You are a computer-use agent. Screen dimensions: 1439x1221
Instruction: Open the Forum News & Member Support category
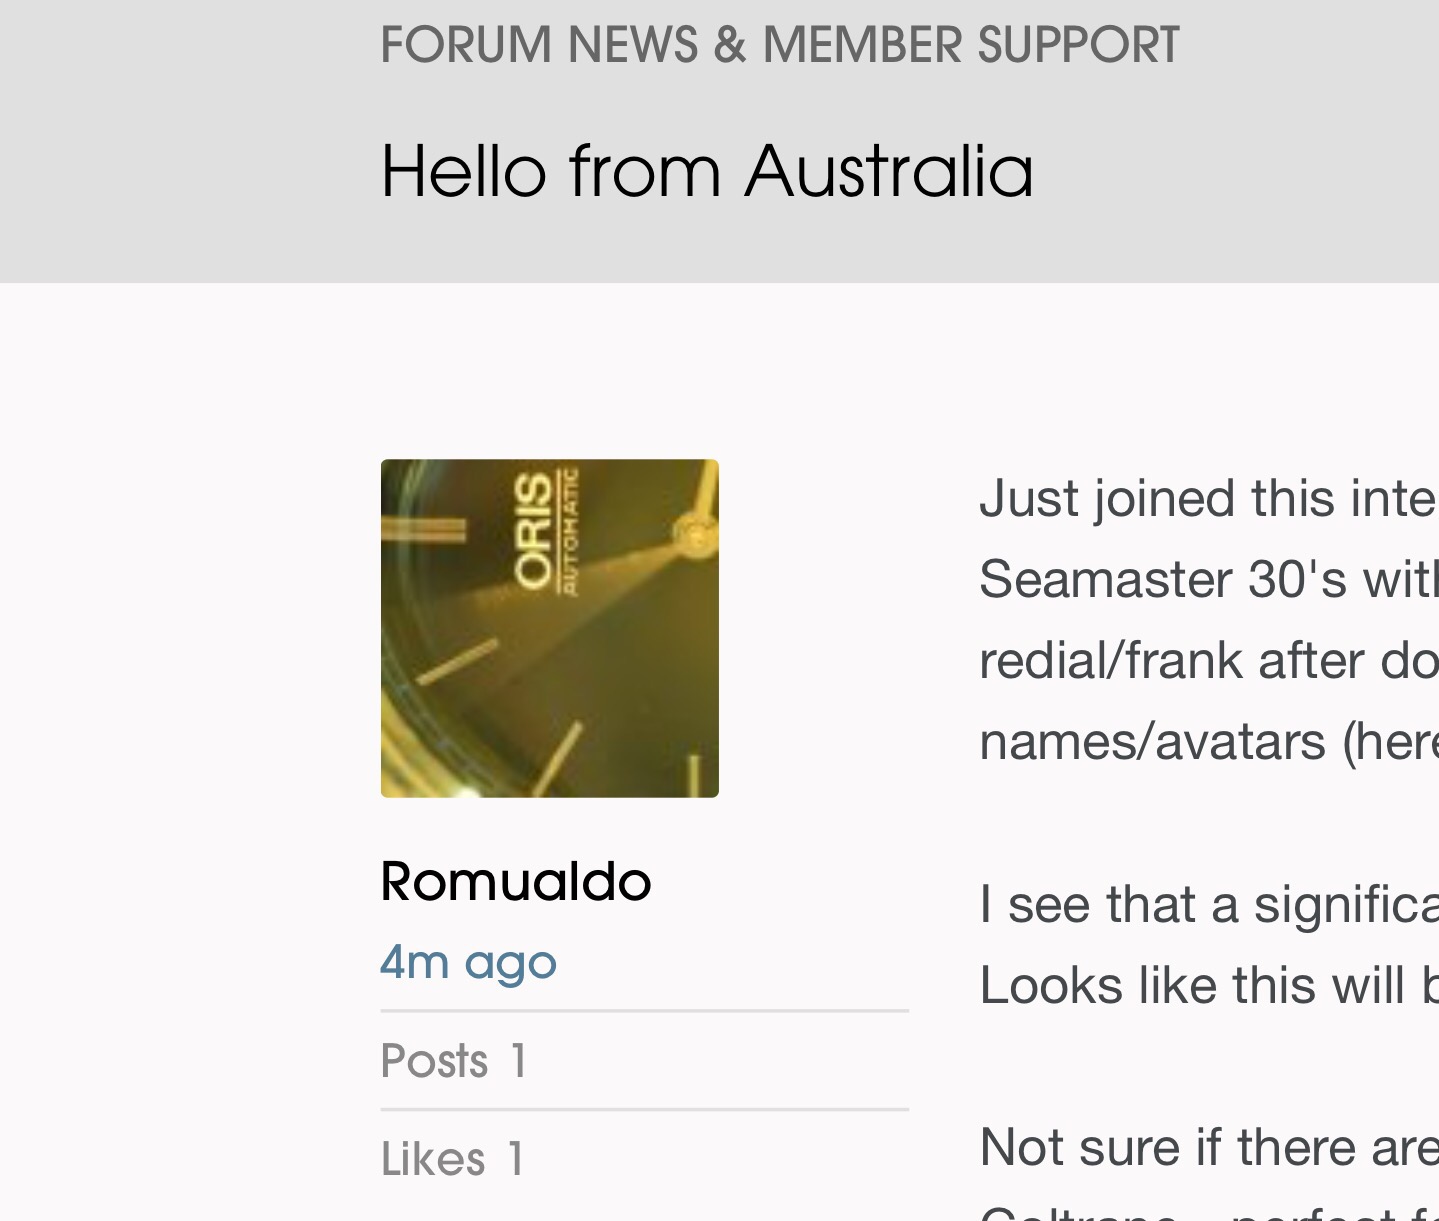point(779,45)
